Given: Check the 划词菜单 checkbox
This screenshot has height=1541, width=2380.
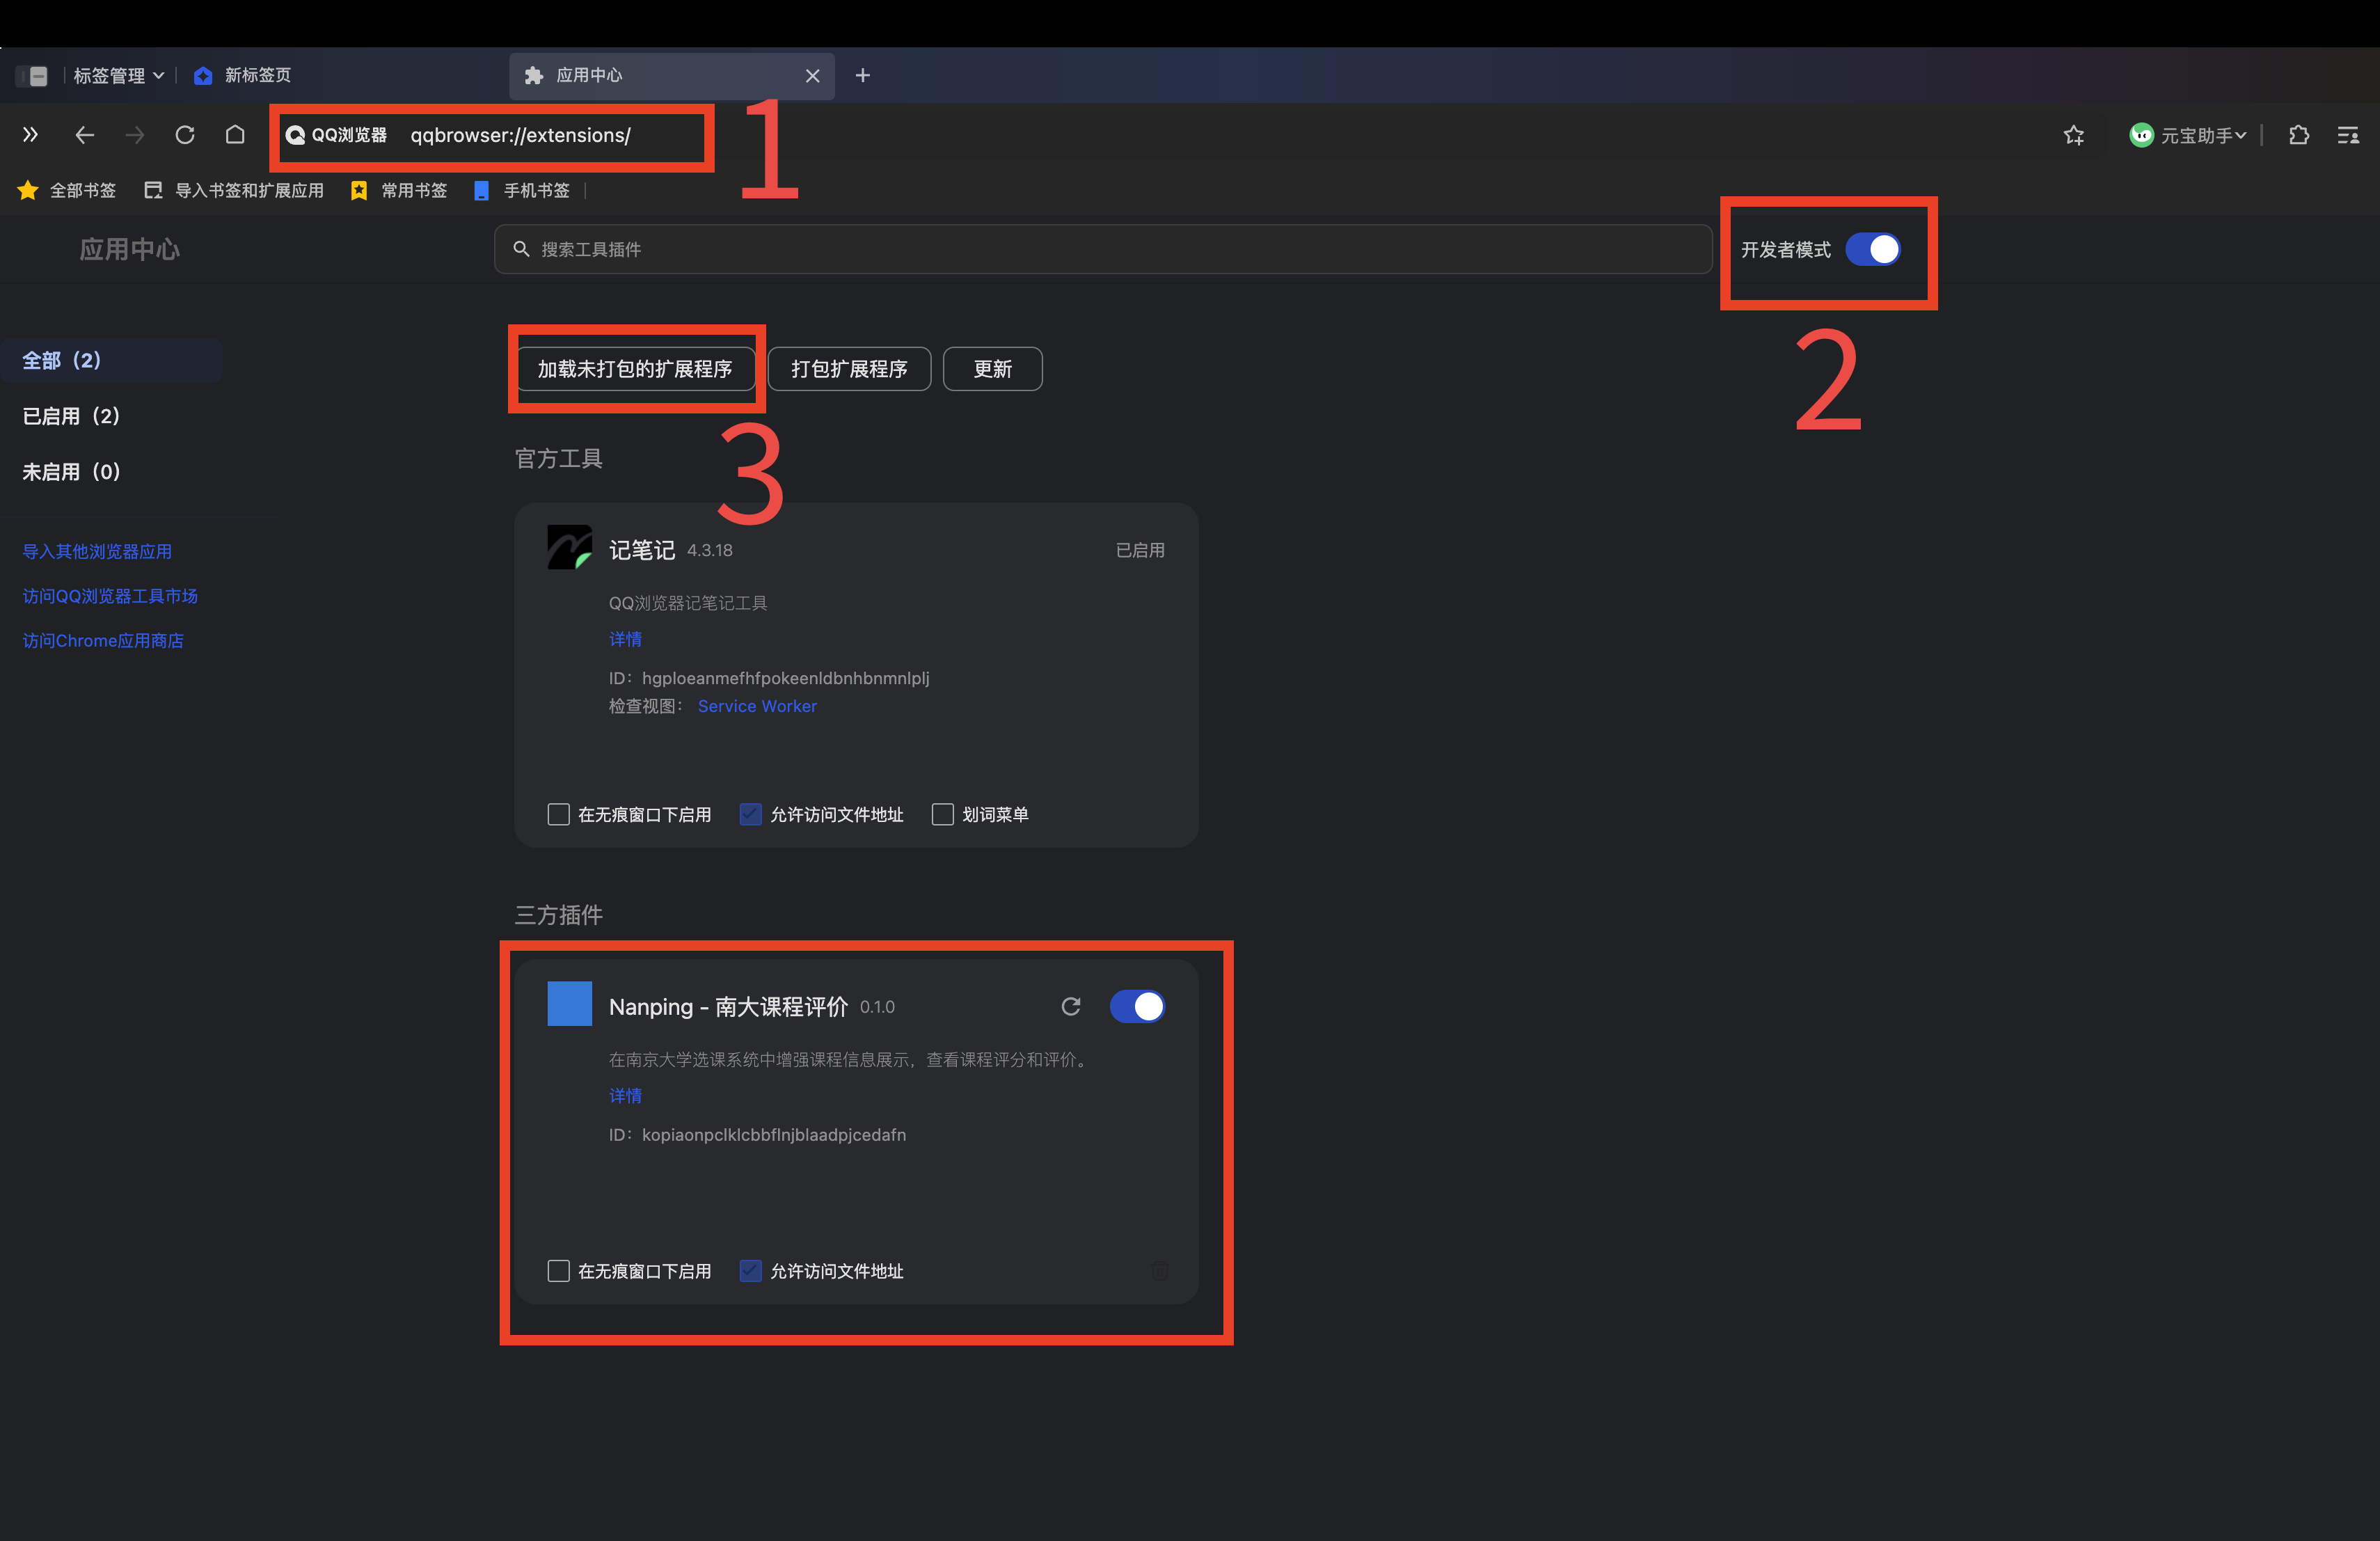Looking at the screenshot, I should (942, 815).
